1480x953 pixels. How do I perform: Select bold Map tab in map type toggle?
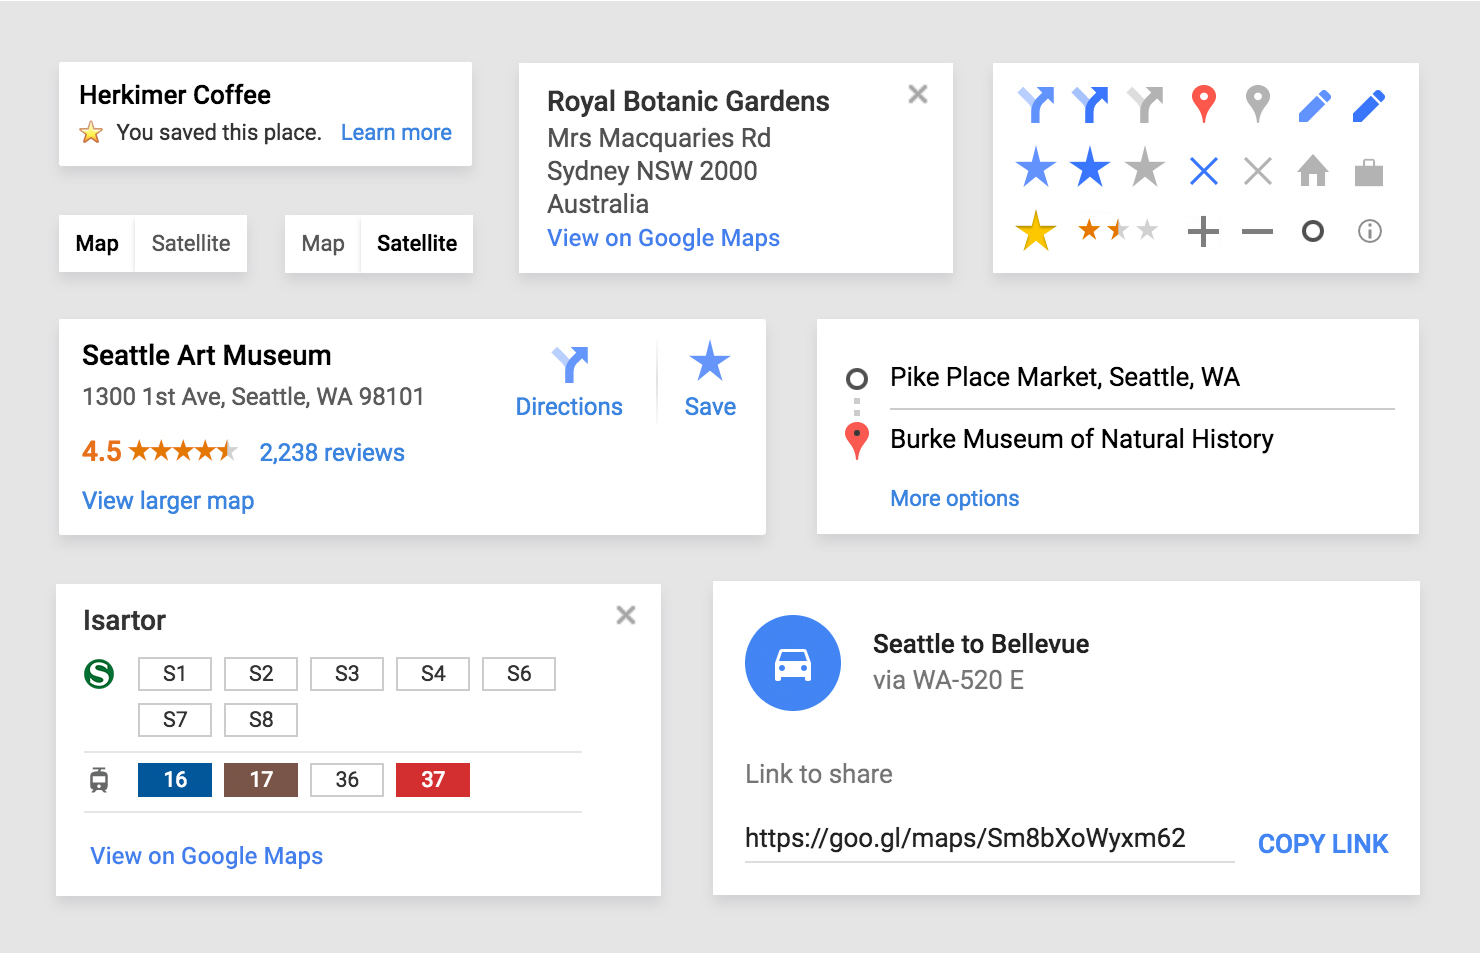pyautogui.click(x=97, y=243)
